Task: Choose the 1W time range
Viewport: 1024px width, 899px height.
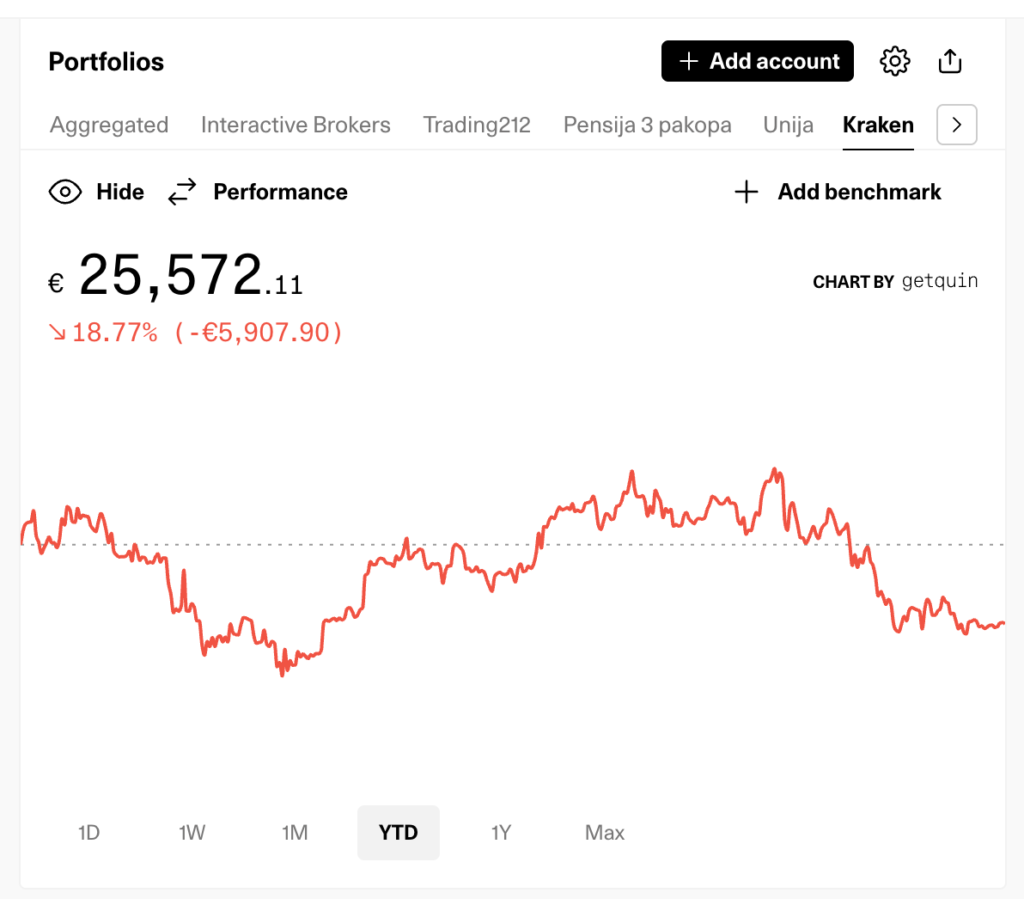Action: coord(192,832)
